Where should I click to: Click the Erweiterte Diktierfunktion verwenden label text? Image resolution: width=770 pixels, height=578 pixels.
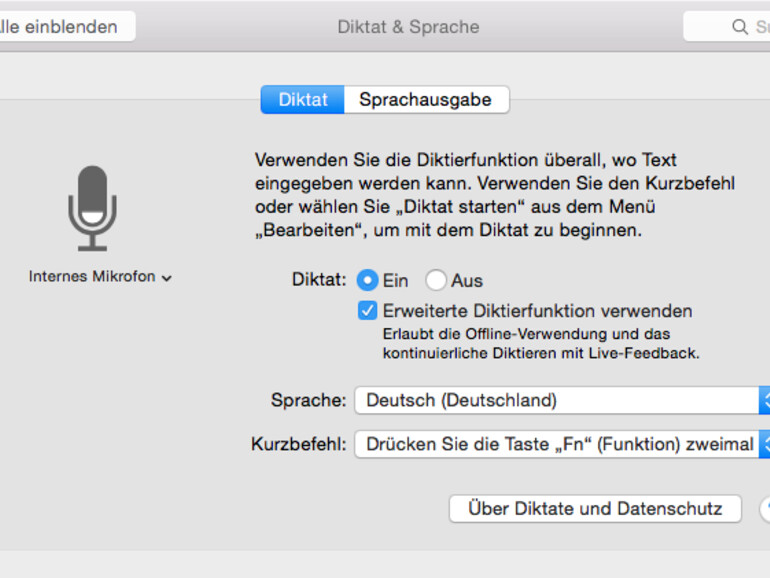tap(537, 311)
